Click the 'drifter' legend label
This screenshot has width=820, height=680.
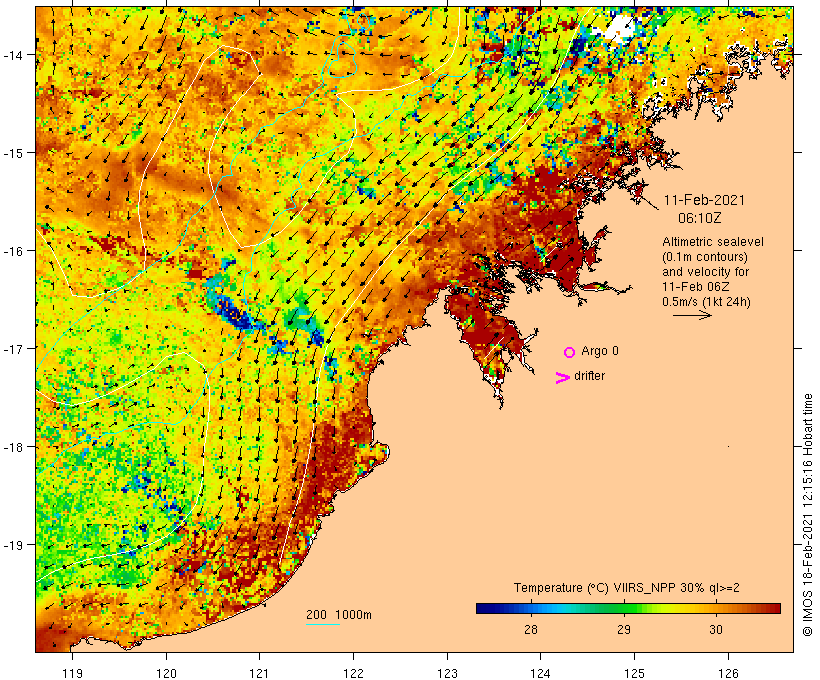coord(589,376)
